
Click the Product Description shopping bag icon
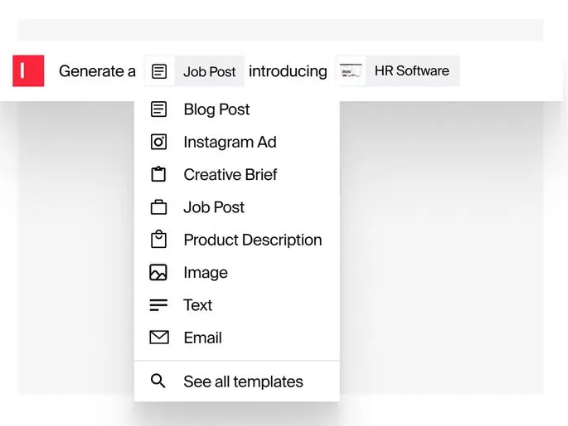point(159,239)
